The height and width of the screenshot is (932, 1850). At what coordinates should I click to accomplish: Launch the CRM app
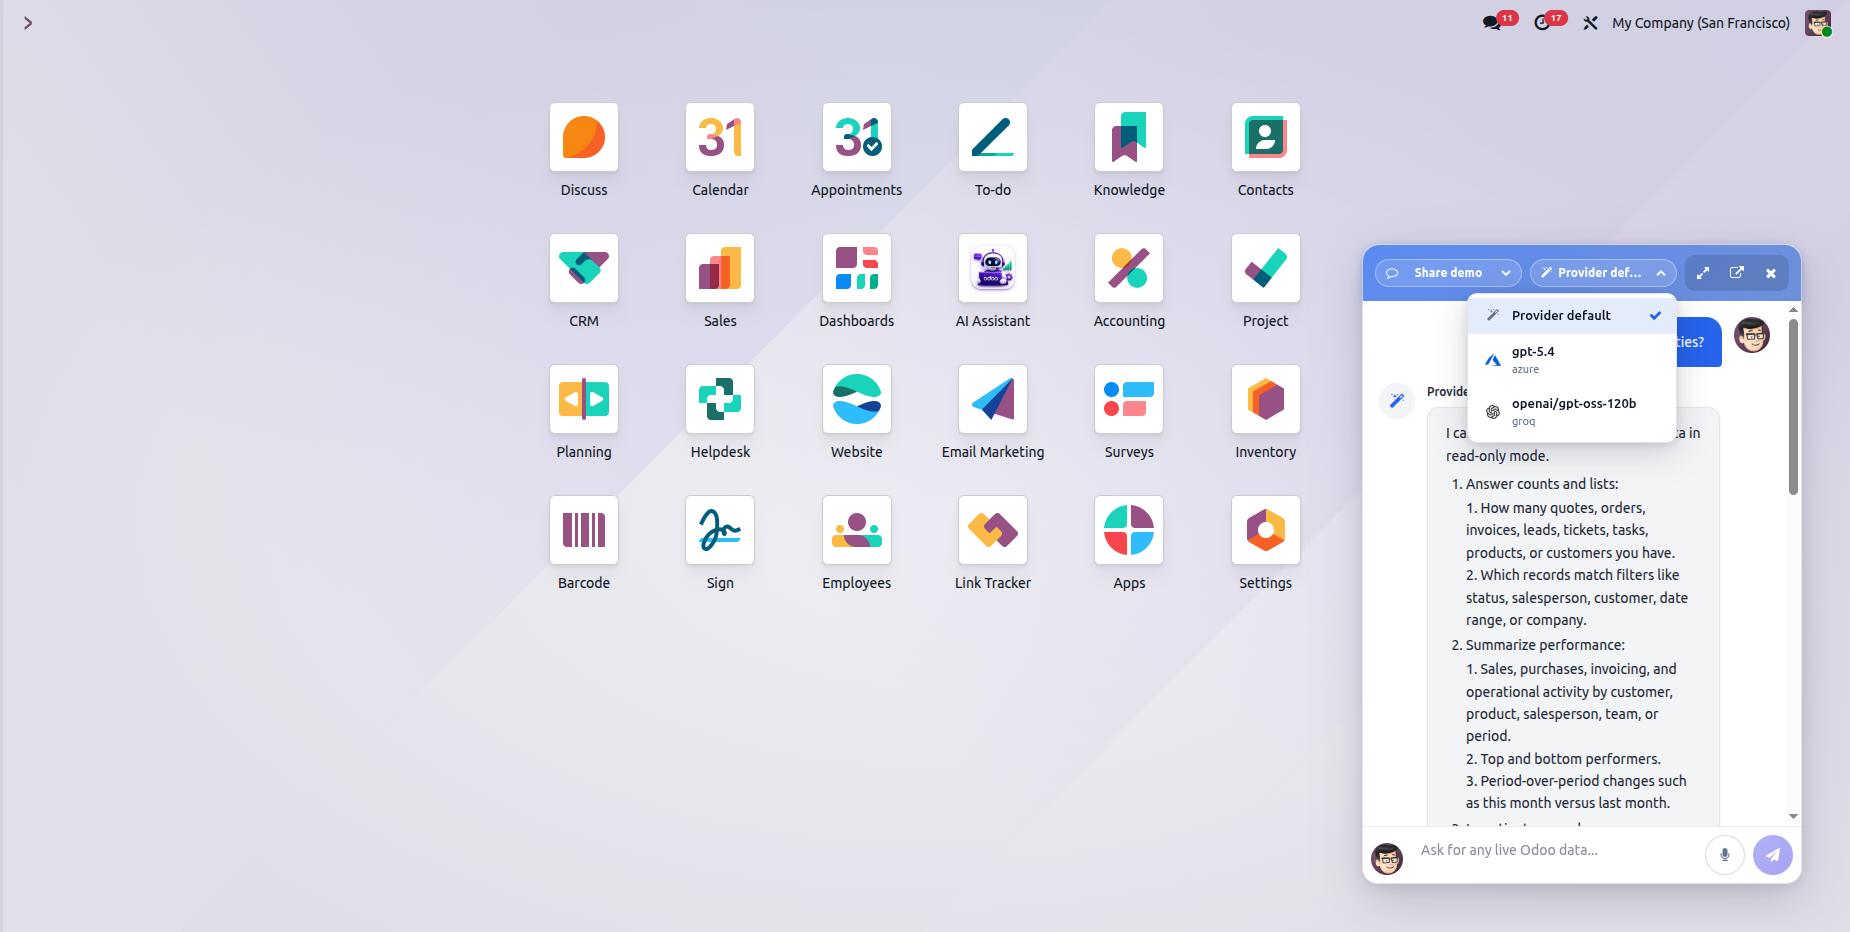click(584, 268)
